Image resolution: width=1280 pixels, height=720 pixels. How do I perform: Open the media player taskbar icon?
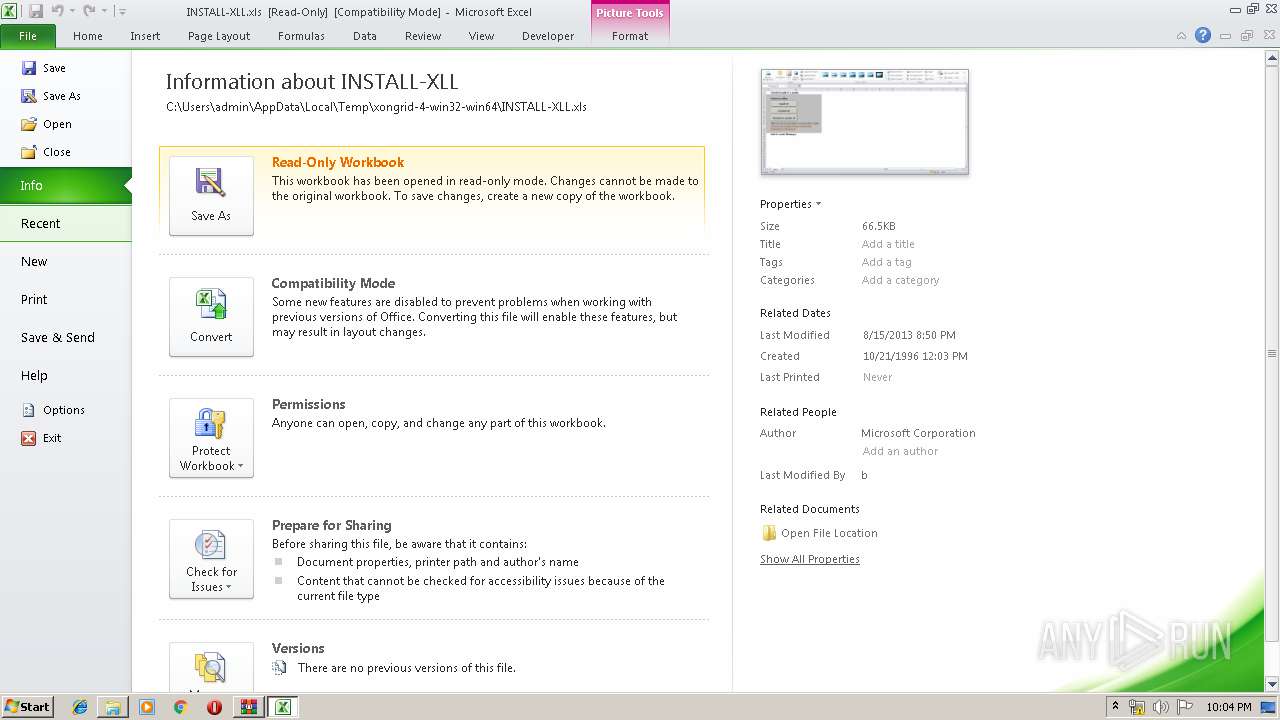(x=147, y=707)
